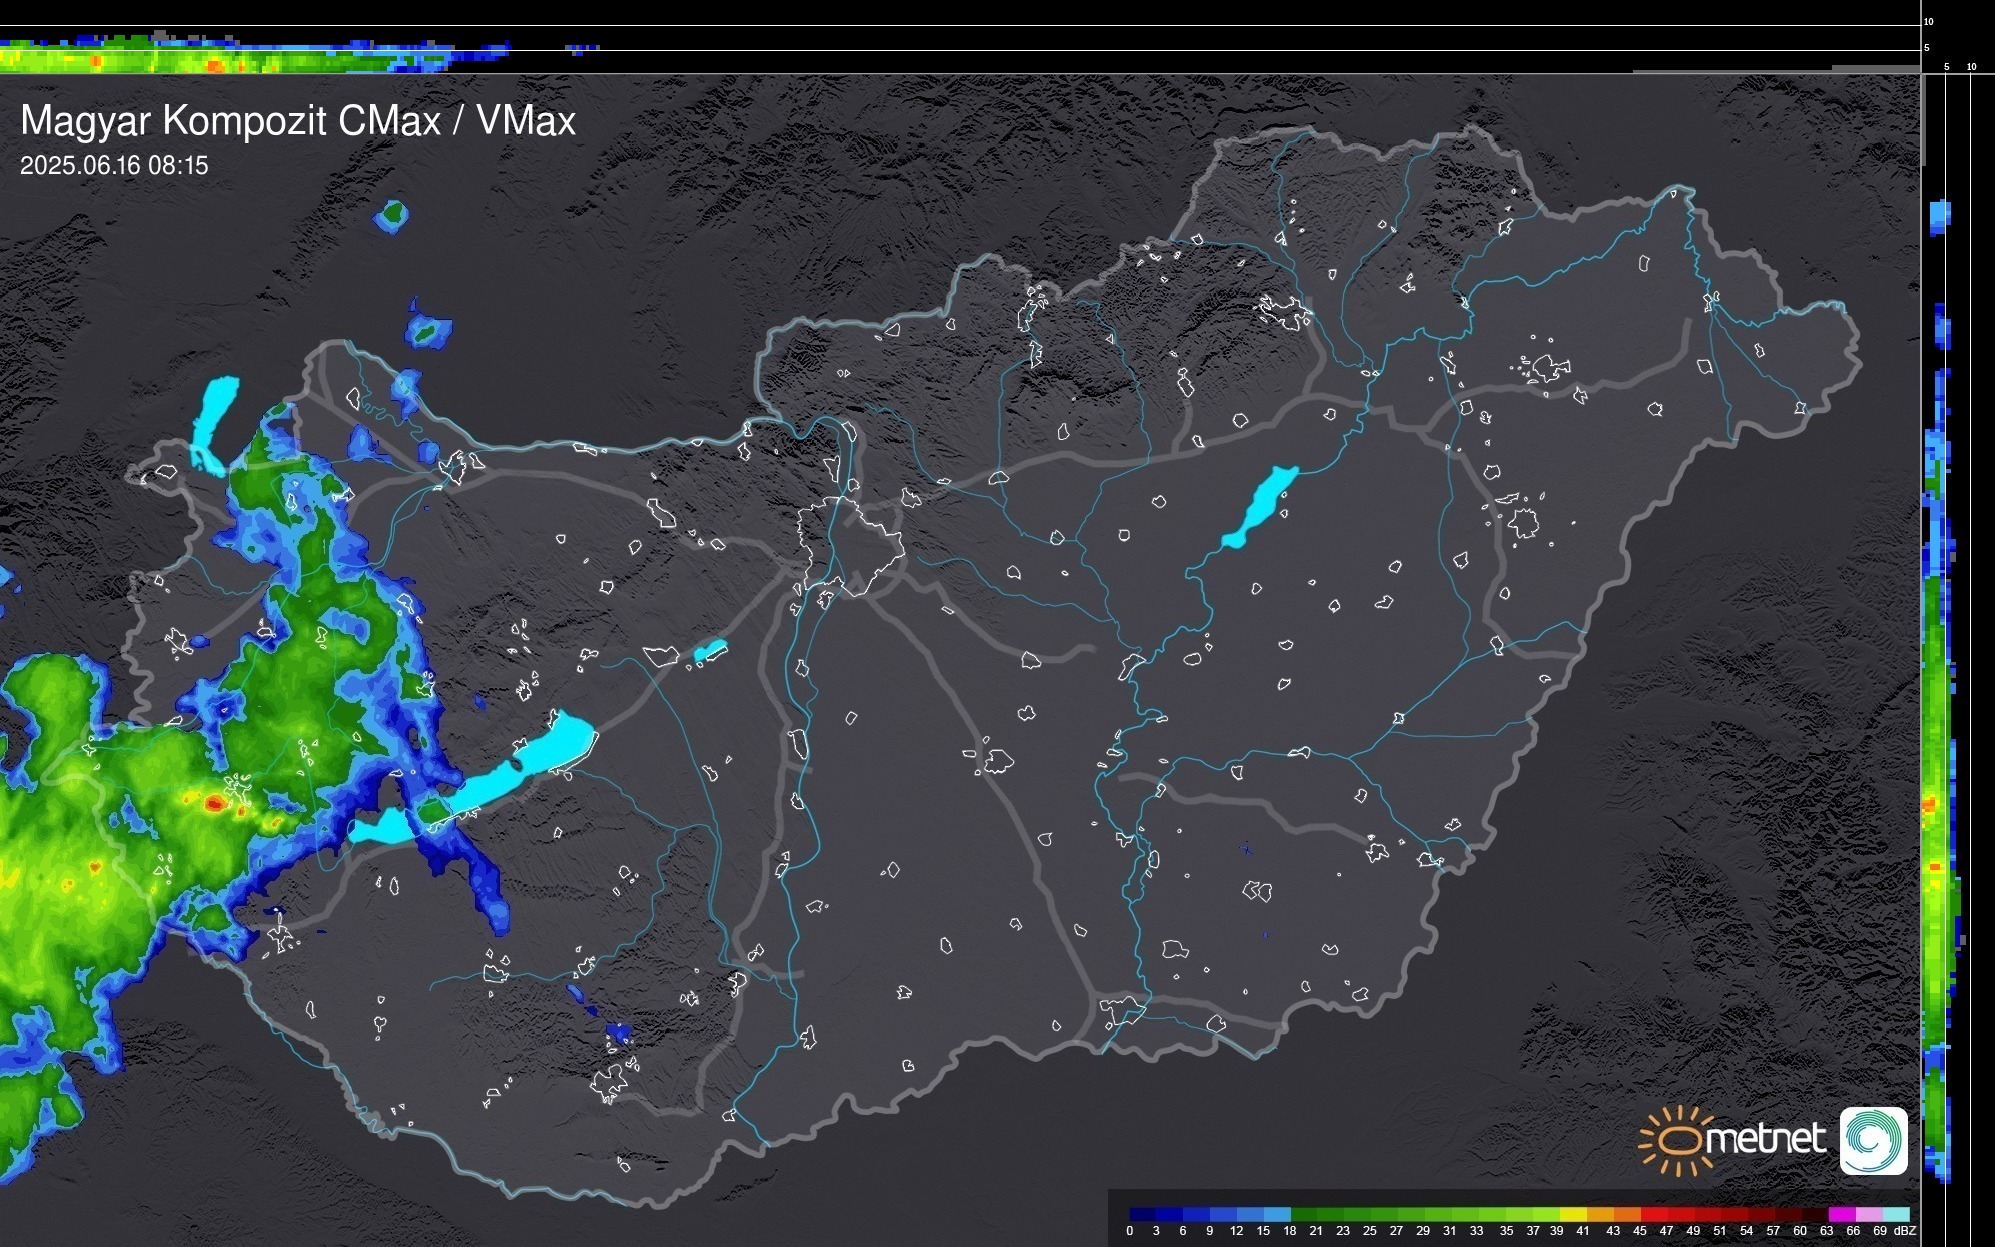Click the metnet wordmark text
The width and height of the screenshot is (1995, 1247).
tap(1766, 1139)
